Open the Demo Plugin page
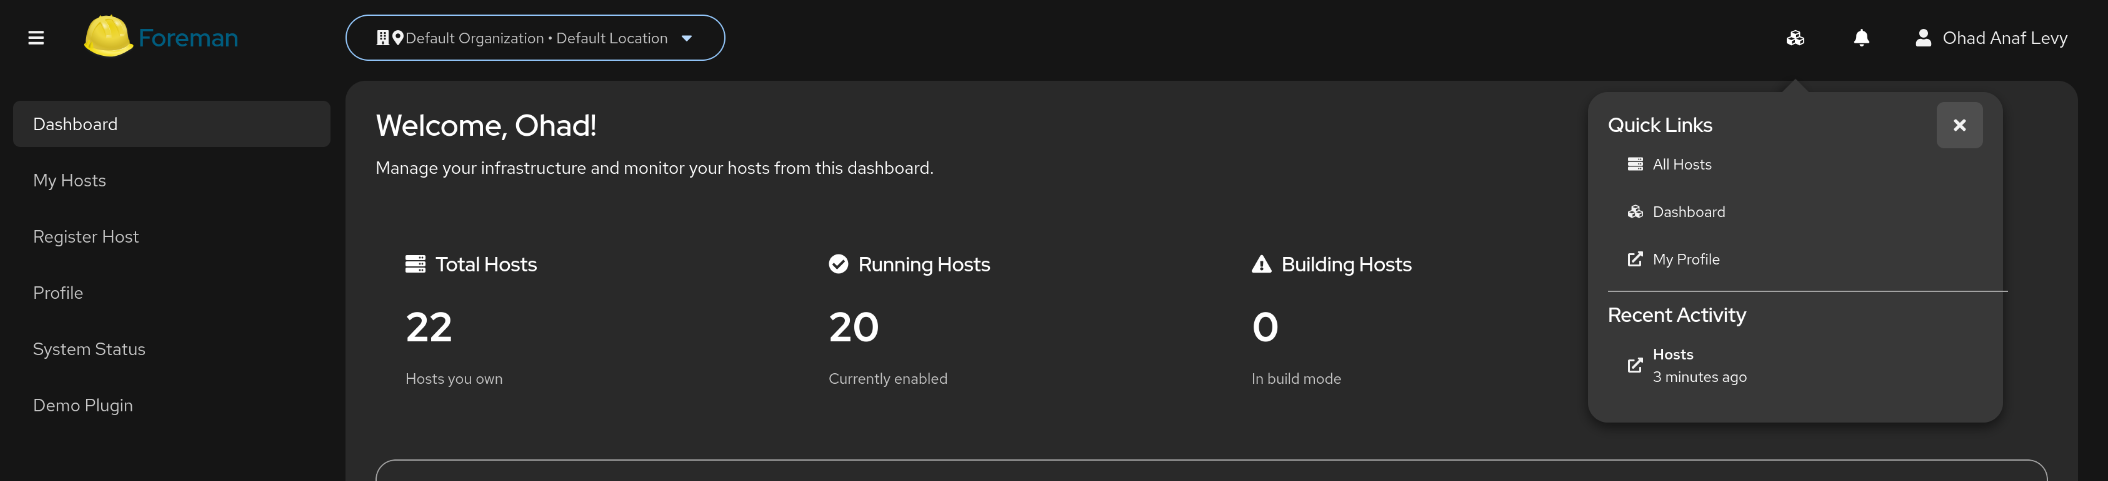 [x=83, y=405]
